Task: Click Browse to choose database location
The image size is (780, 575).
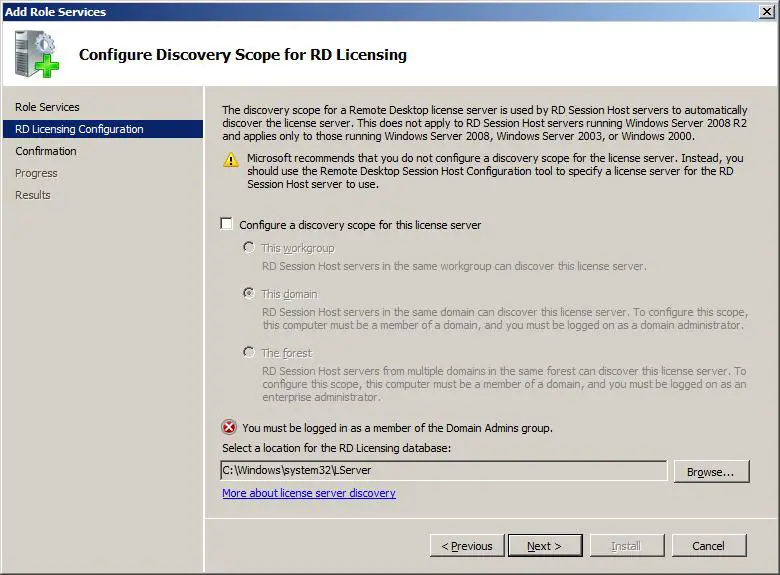Action: (711, 472)
